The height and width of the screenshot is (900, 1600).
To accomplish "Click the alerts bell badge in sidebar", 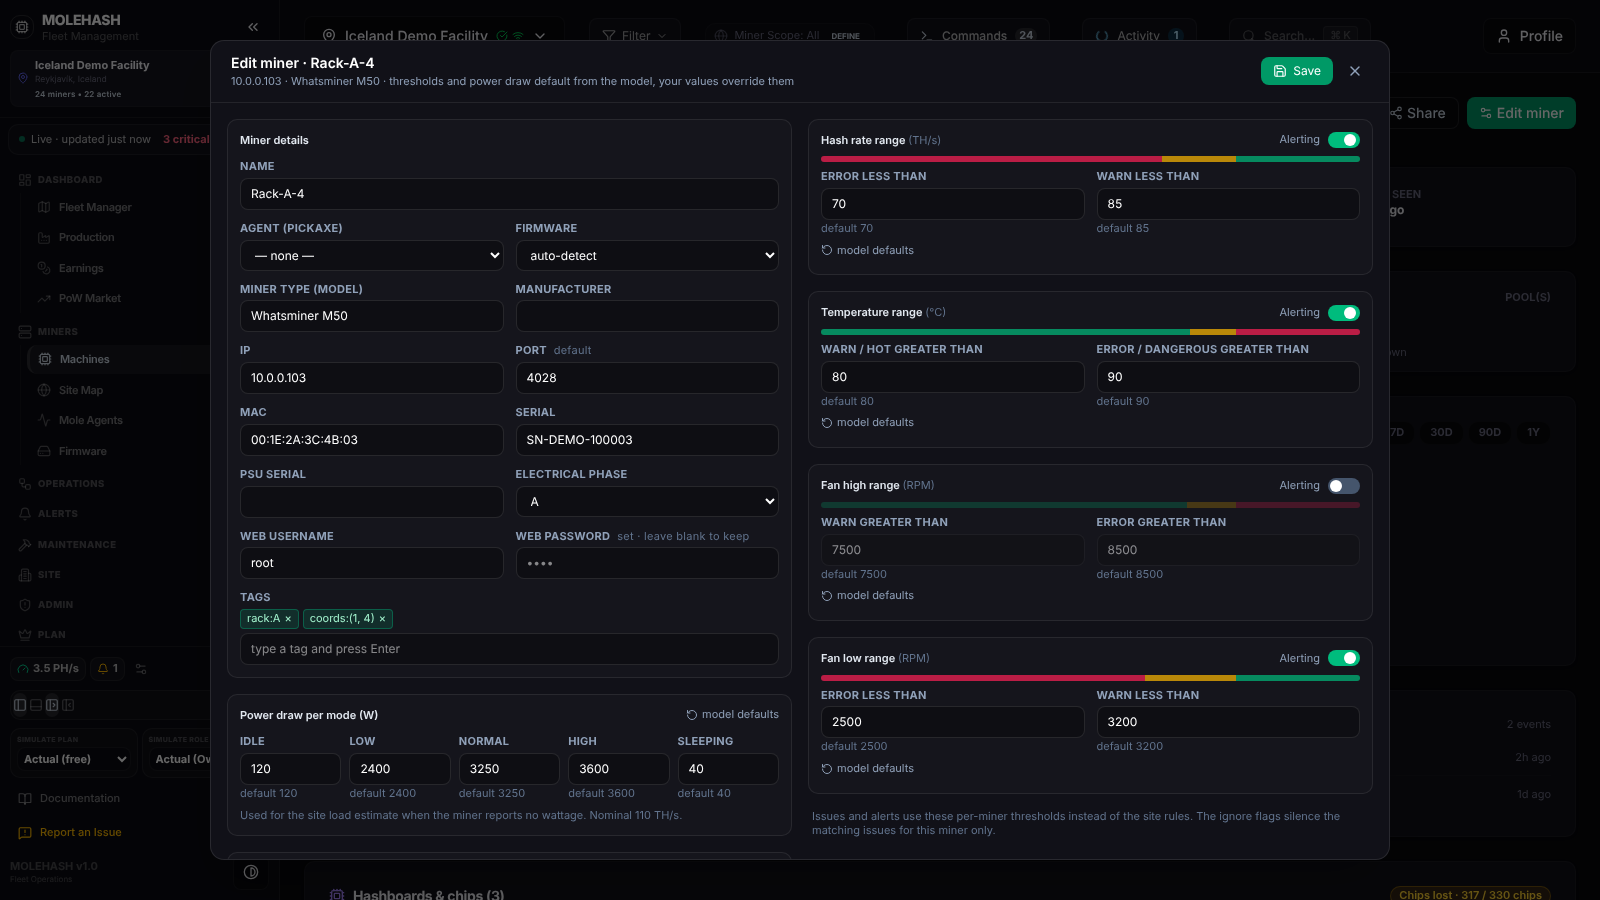I will 107,668.
